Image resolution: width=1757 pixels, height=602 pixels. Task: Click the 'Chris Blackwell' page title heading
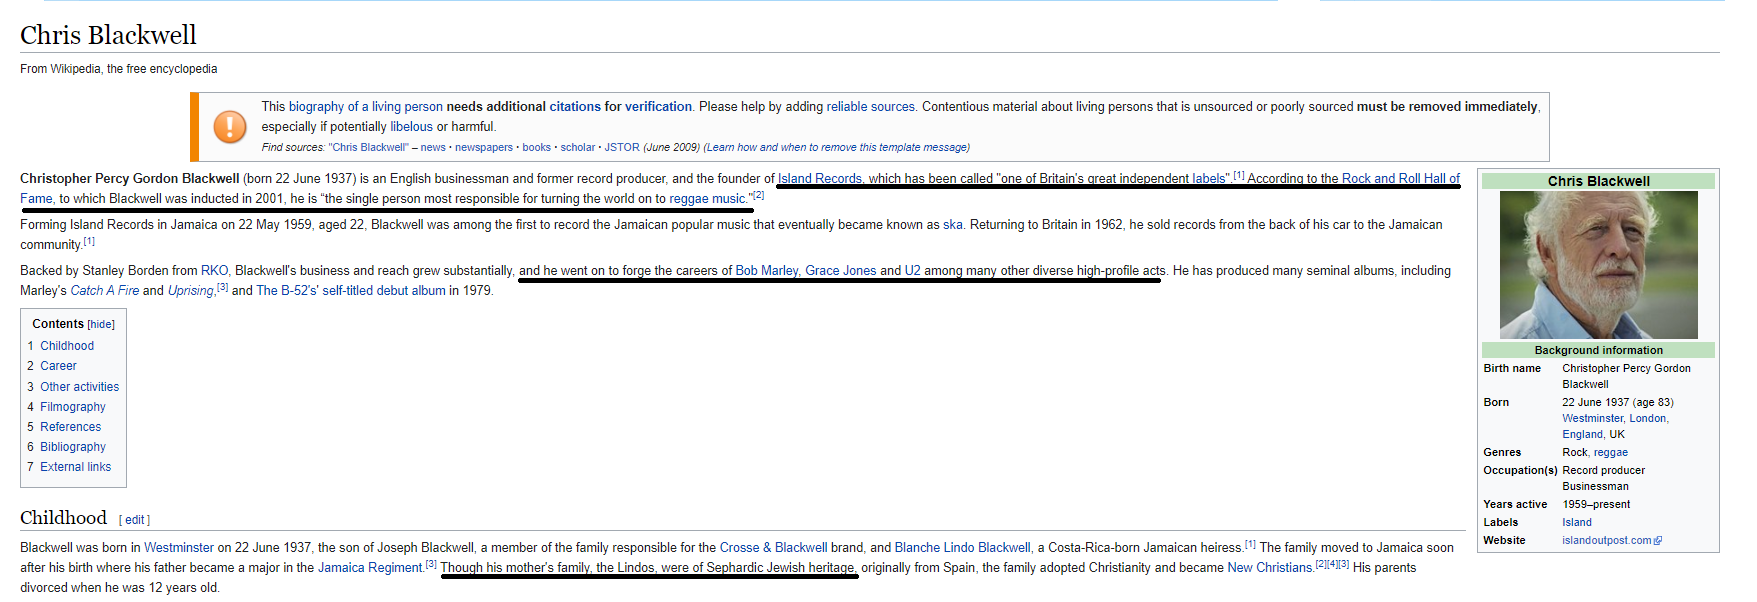click(x=108, y=35)
